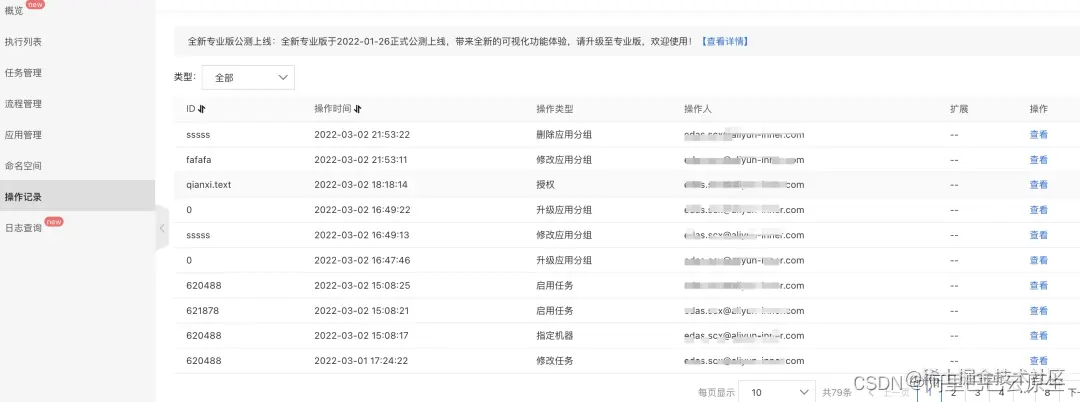
Task: Click 查看 for the 16:49:13 修改应用分组 record
Action: [1039, 235]
